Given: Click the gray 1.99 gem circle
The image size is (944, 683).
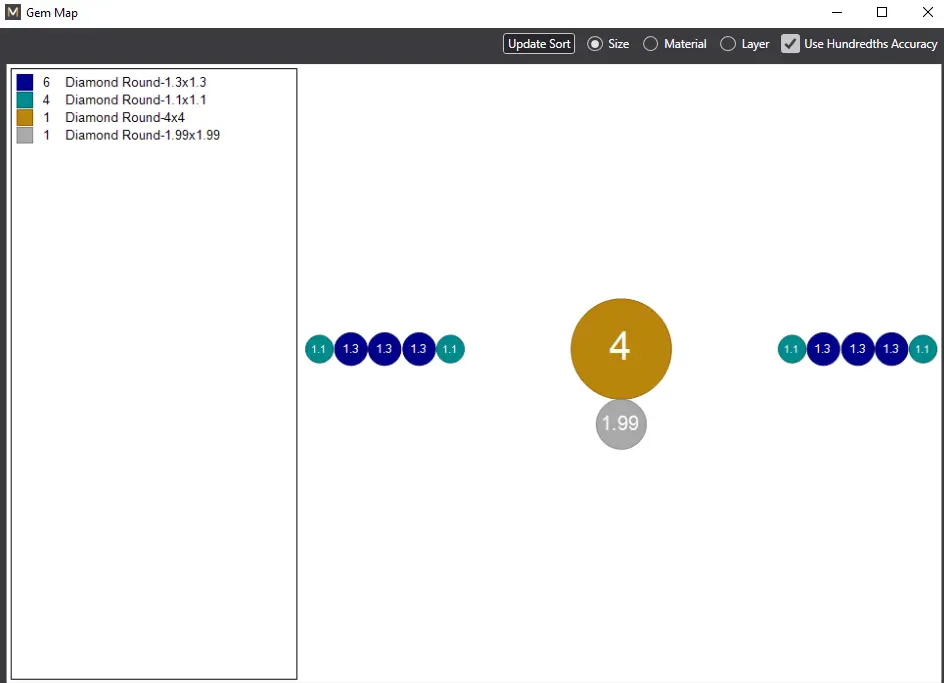Looking at the screenshot, I should [x=621, y=424].
